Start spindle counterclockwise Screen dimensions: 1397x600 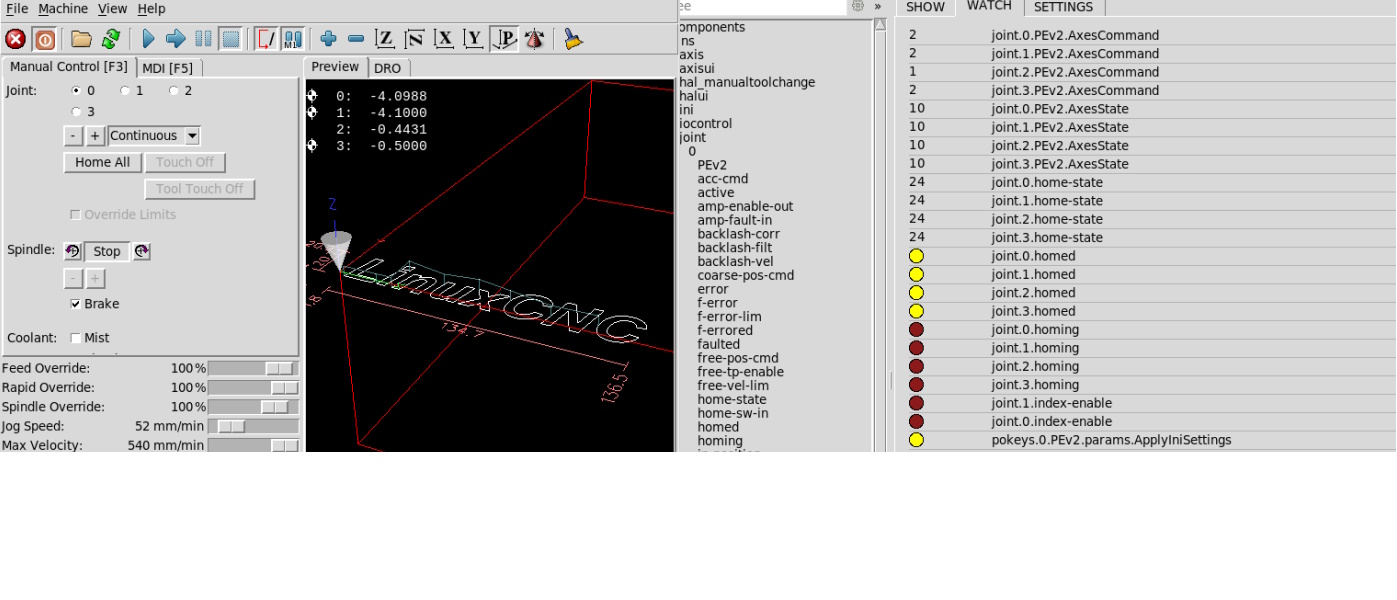click(73, 251)
